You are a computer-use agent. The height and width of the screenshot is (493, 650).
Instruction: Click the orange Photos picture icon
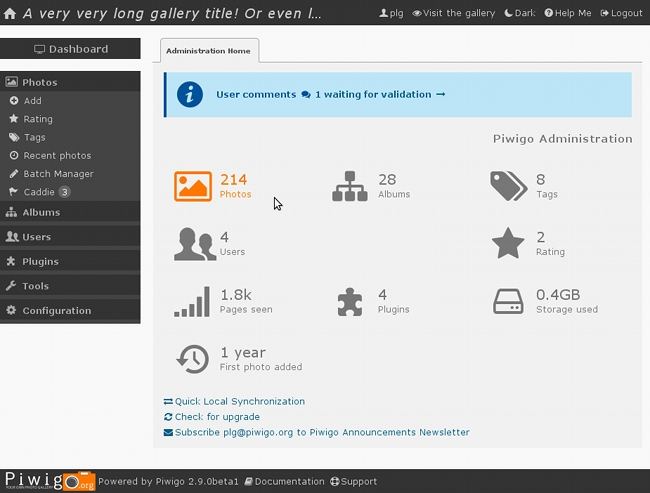click(x=193, y=186)
